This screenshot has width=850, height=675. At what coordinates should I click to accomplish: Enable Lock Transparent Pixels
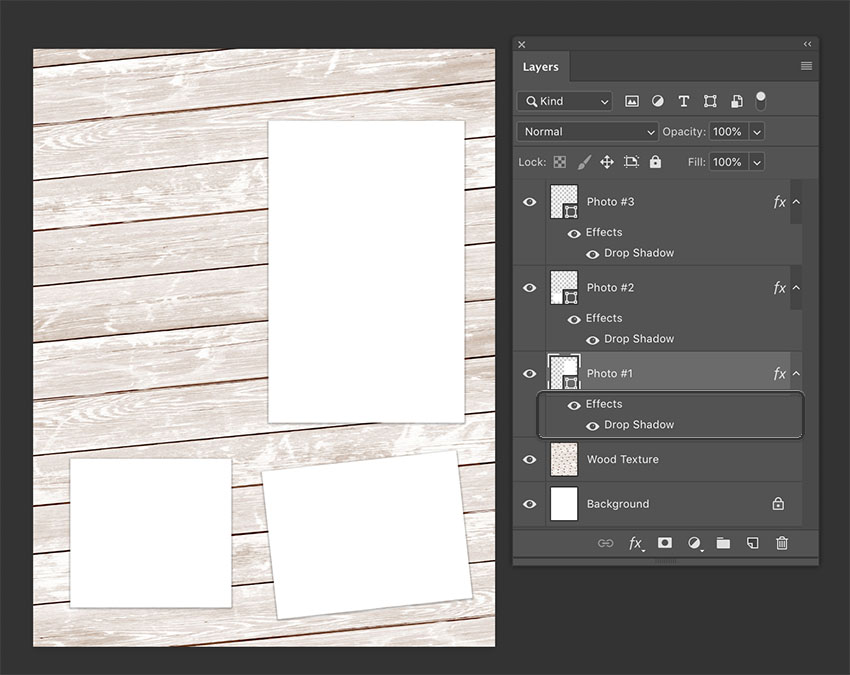point(560,162)
